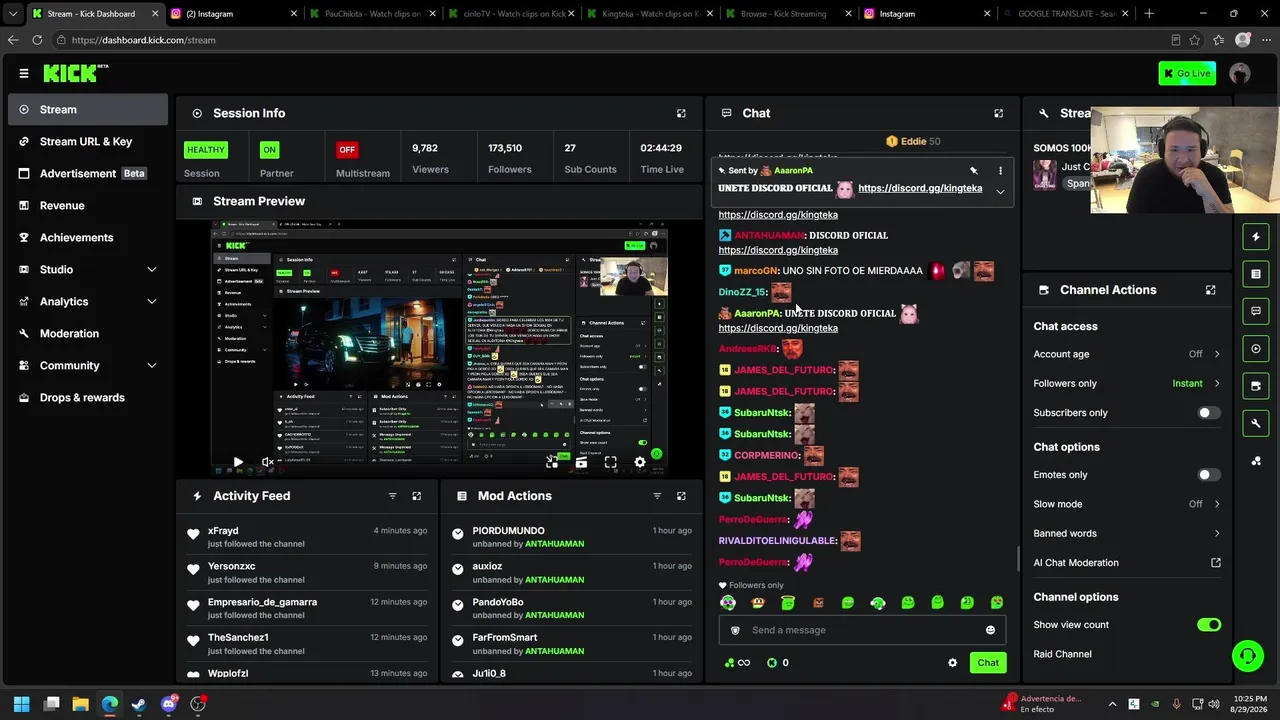Click the green Chat send button

point(988,663)
